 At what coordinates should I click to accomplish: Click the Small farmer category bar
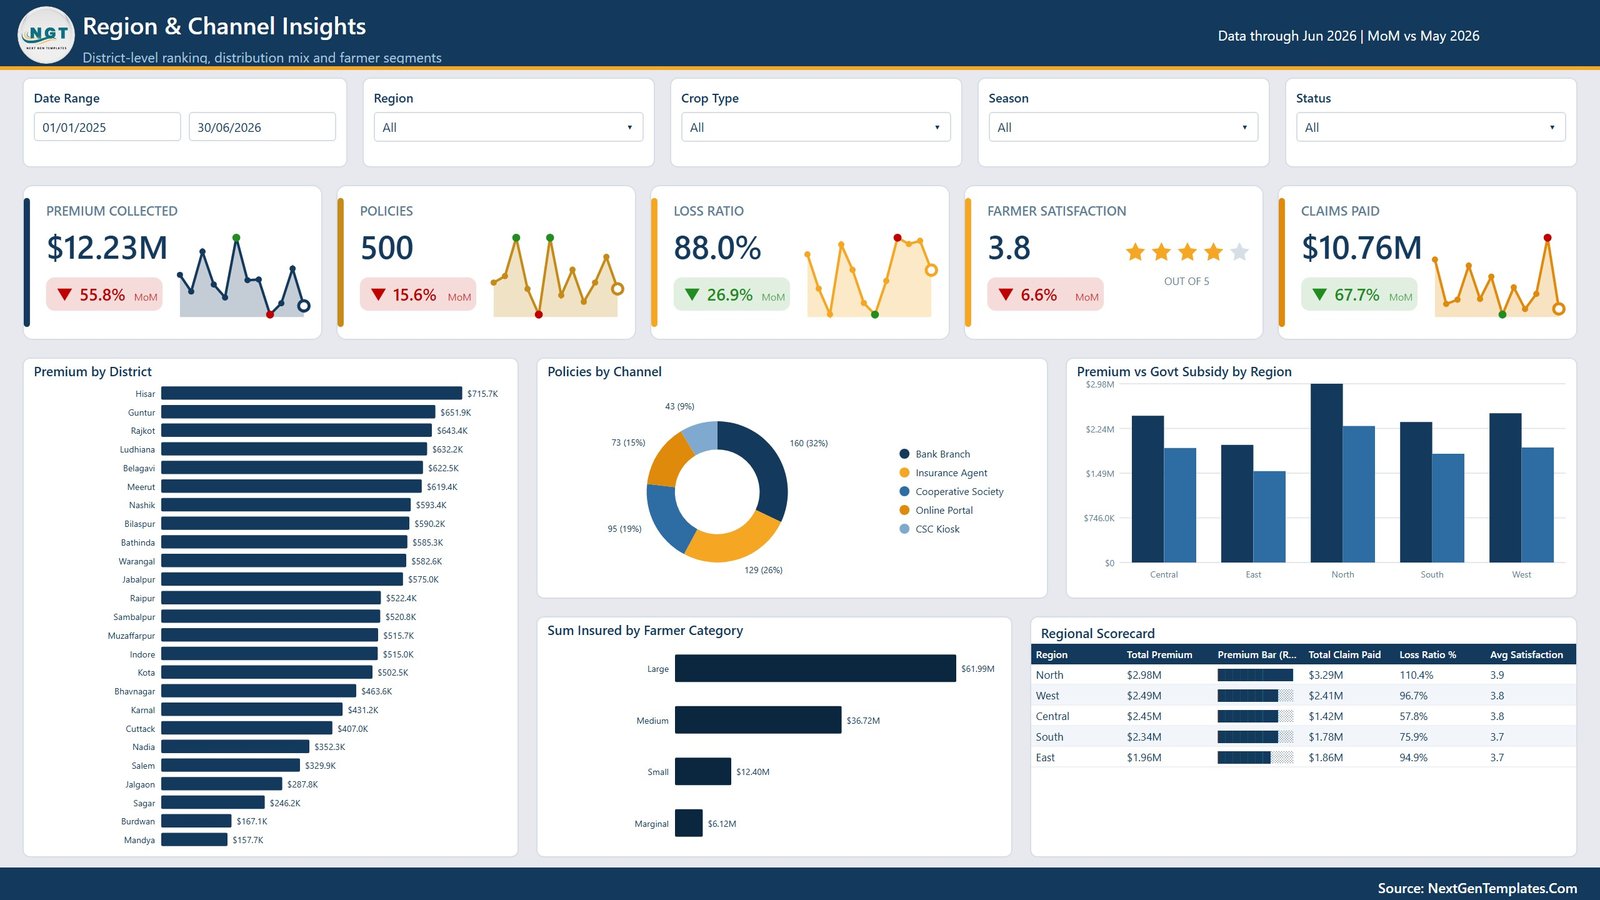coord(703,771)
